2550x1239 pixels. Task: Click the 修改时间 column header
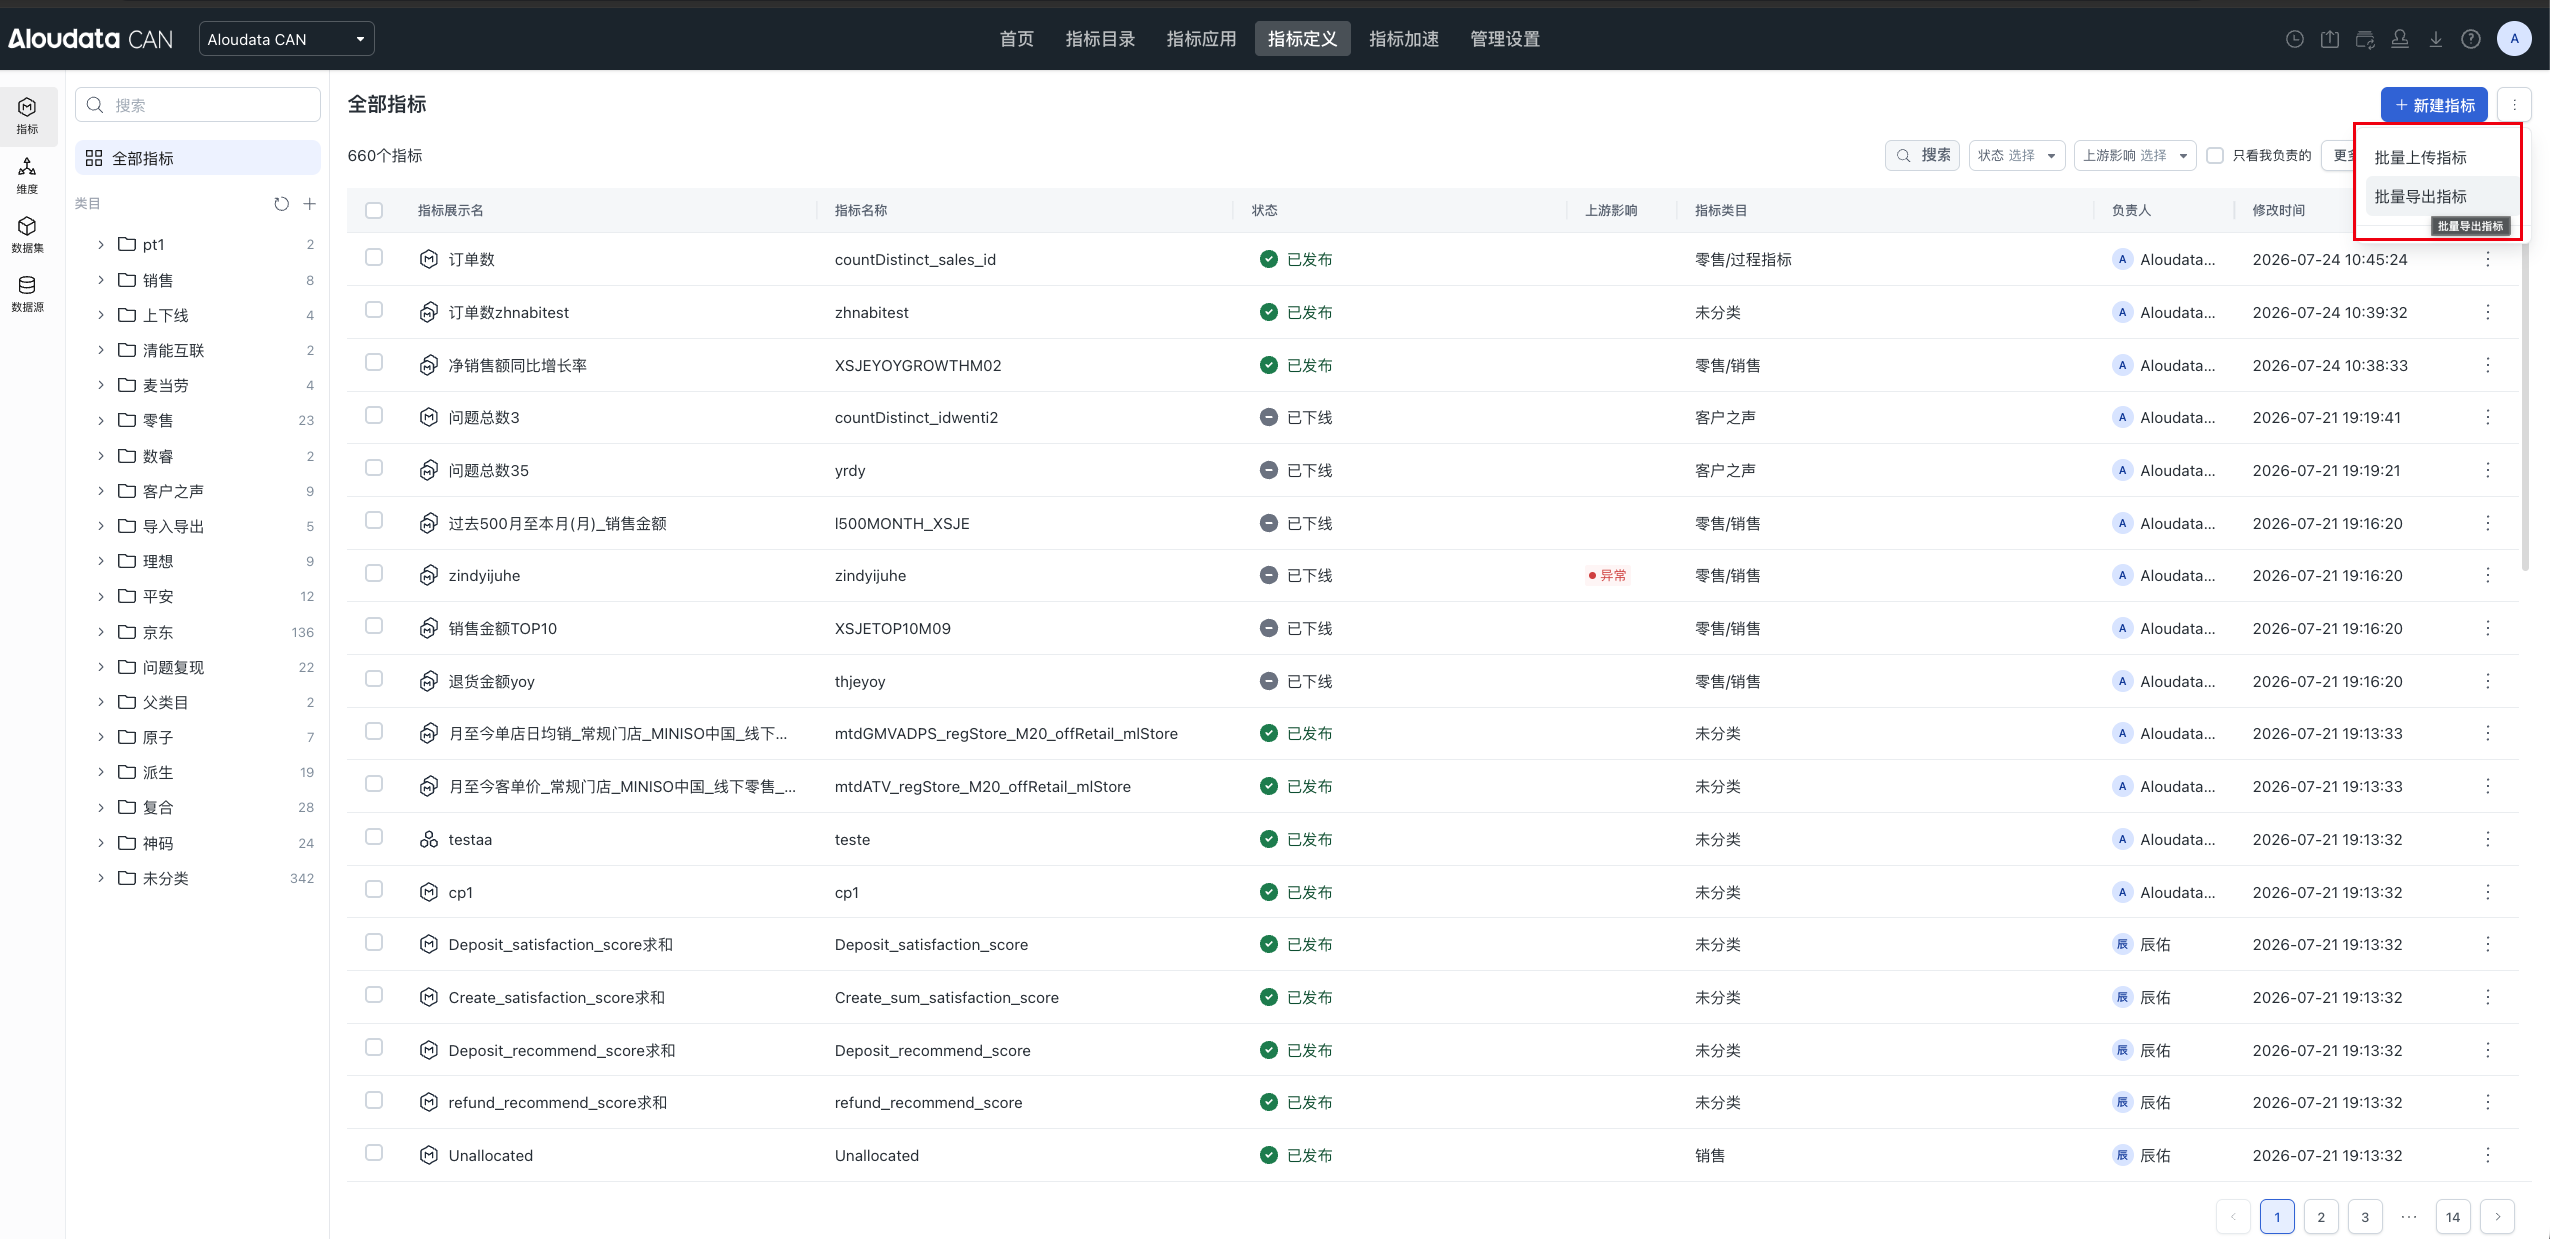pos(2279,210)
